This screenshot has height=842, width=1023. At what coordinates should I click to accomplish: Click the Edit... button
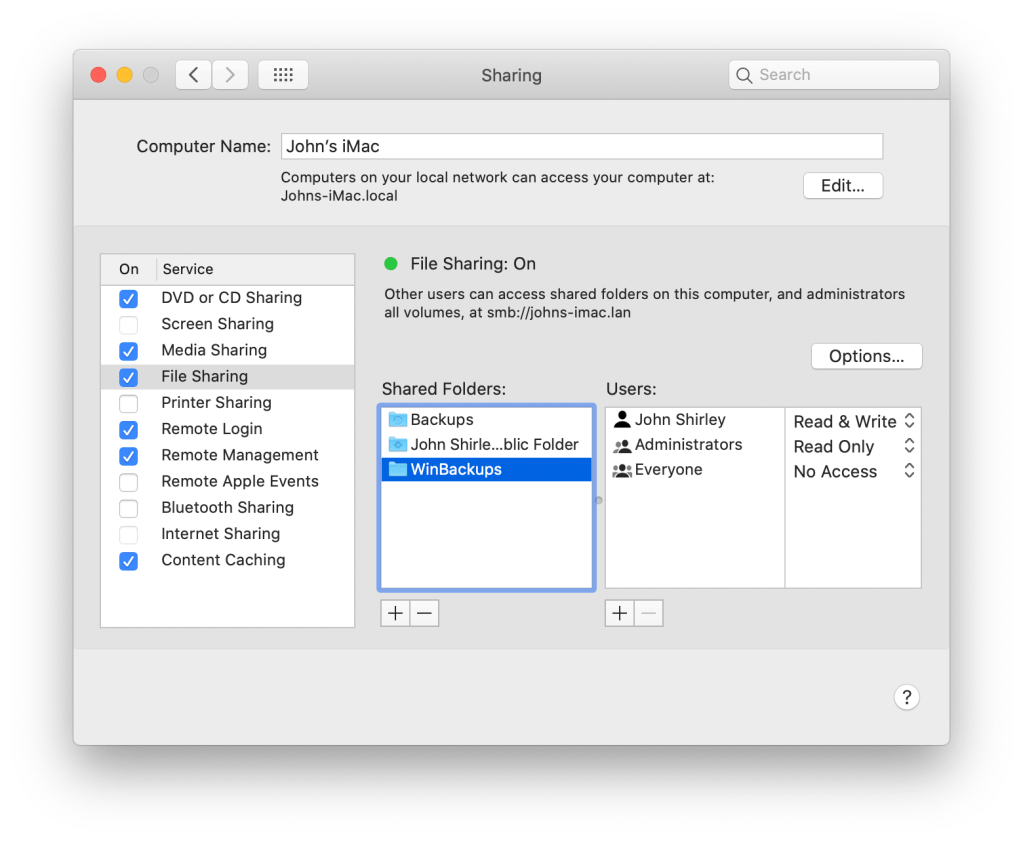click(842, 186)
